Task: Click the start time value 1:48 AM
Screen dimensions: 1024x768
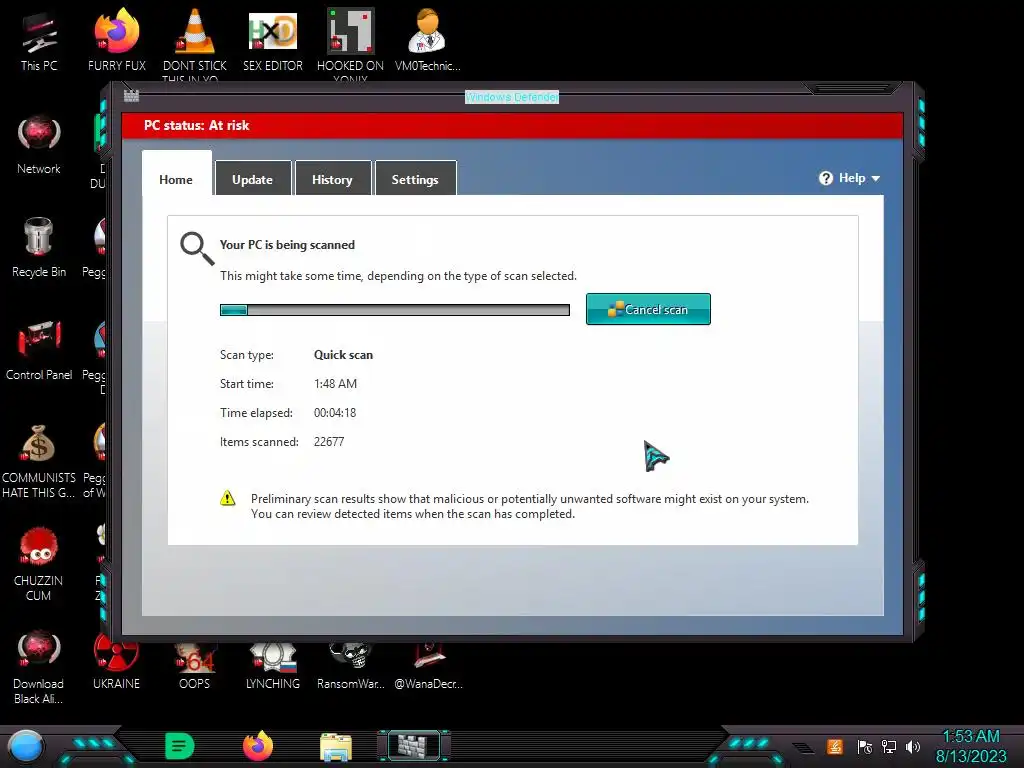Action: point(336,383)
